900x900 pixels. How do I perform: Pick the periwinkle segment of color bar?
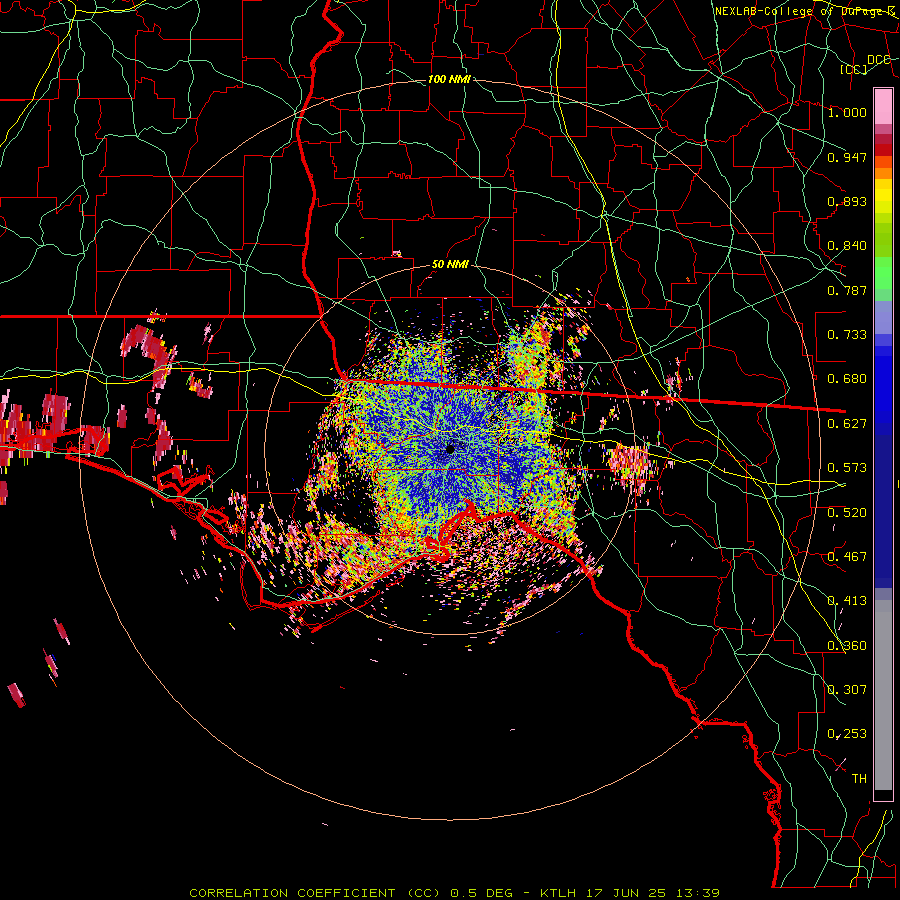pyautogui.click(x=883, y=317)
